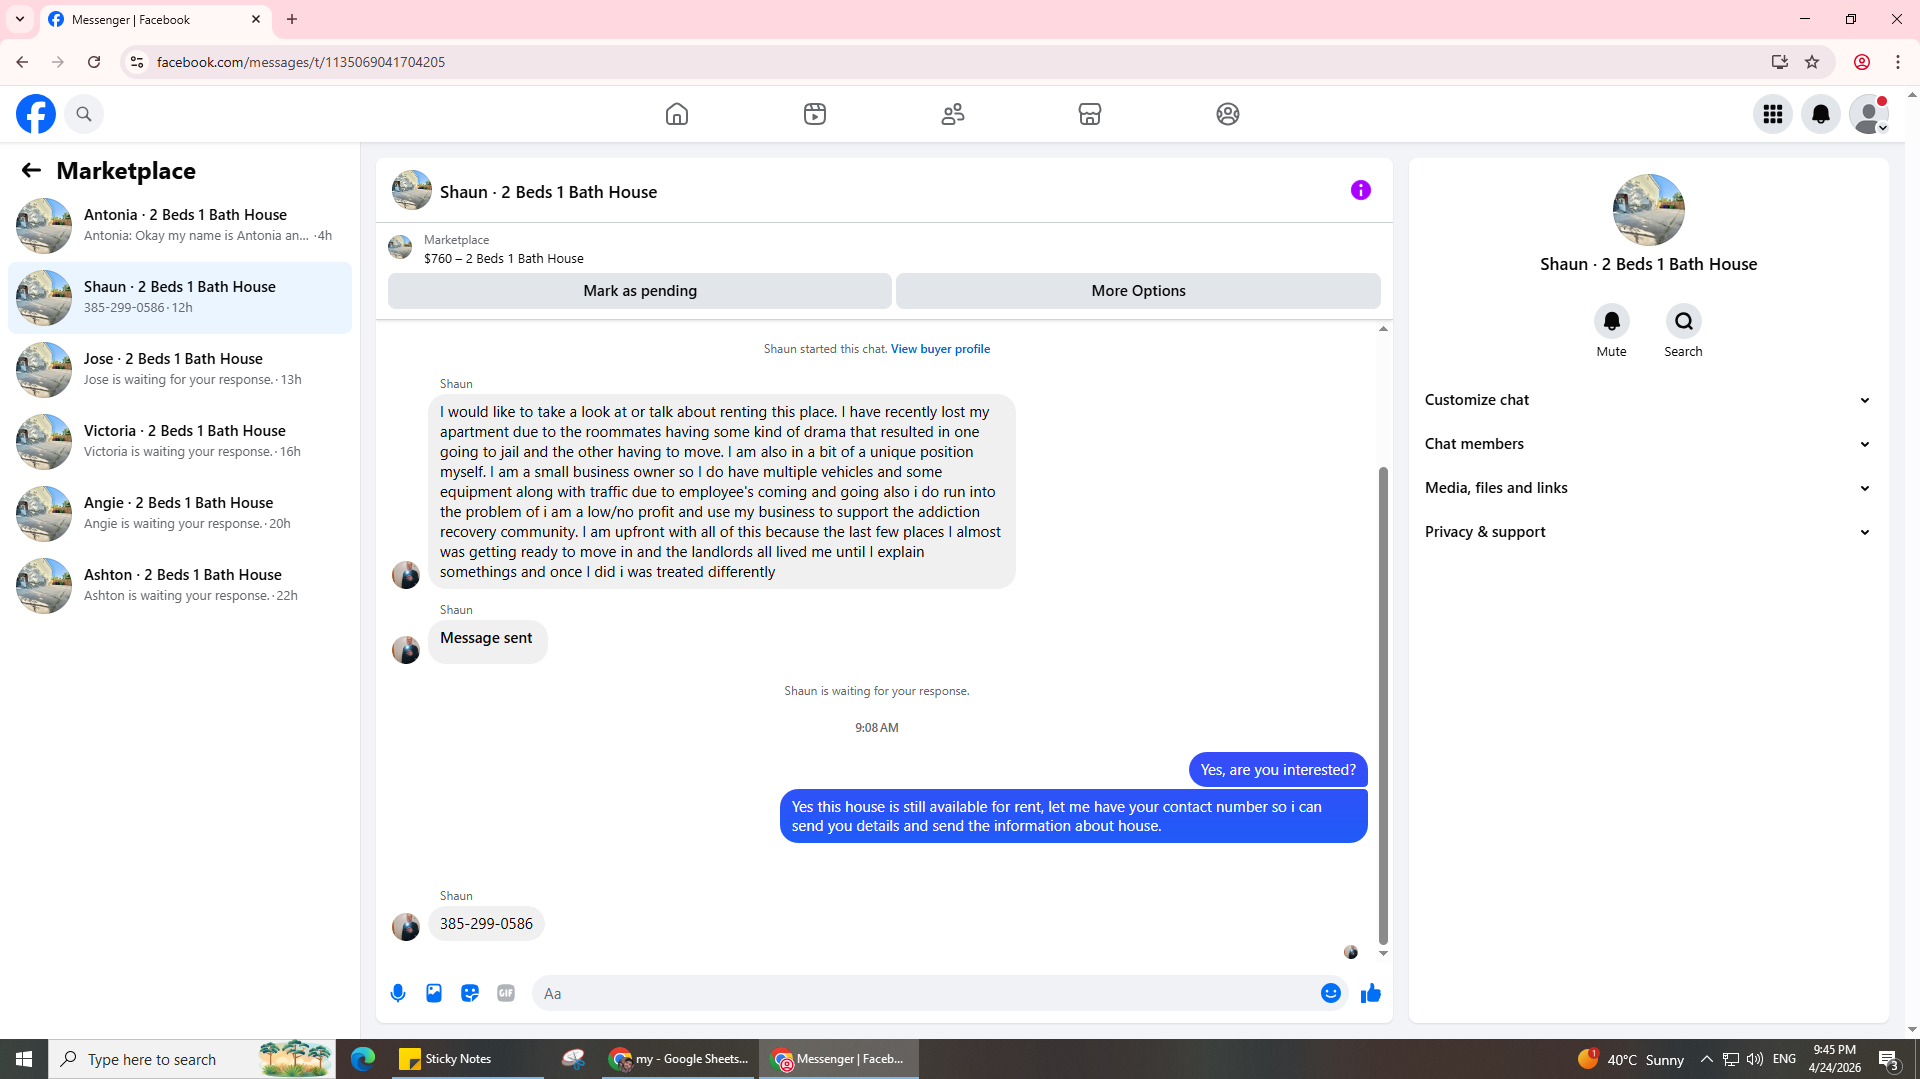Open the Windows notification center icon
The height and width of the screenshot is (1079, 1920).
pyautogui.click(x=1889, y=1059)
